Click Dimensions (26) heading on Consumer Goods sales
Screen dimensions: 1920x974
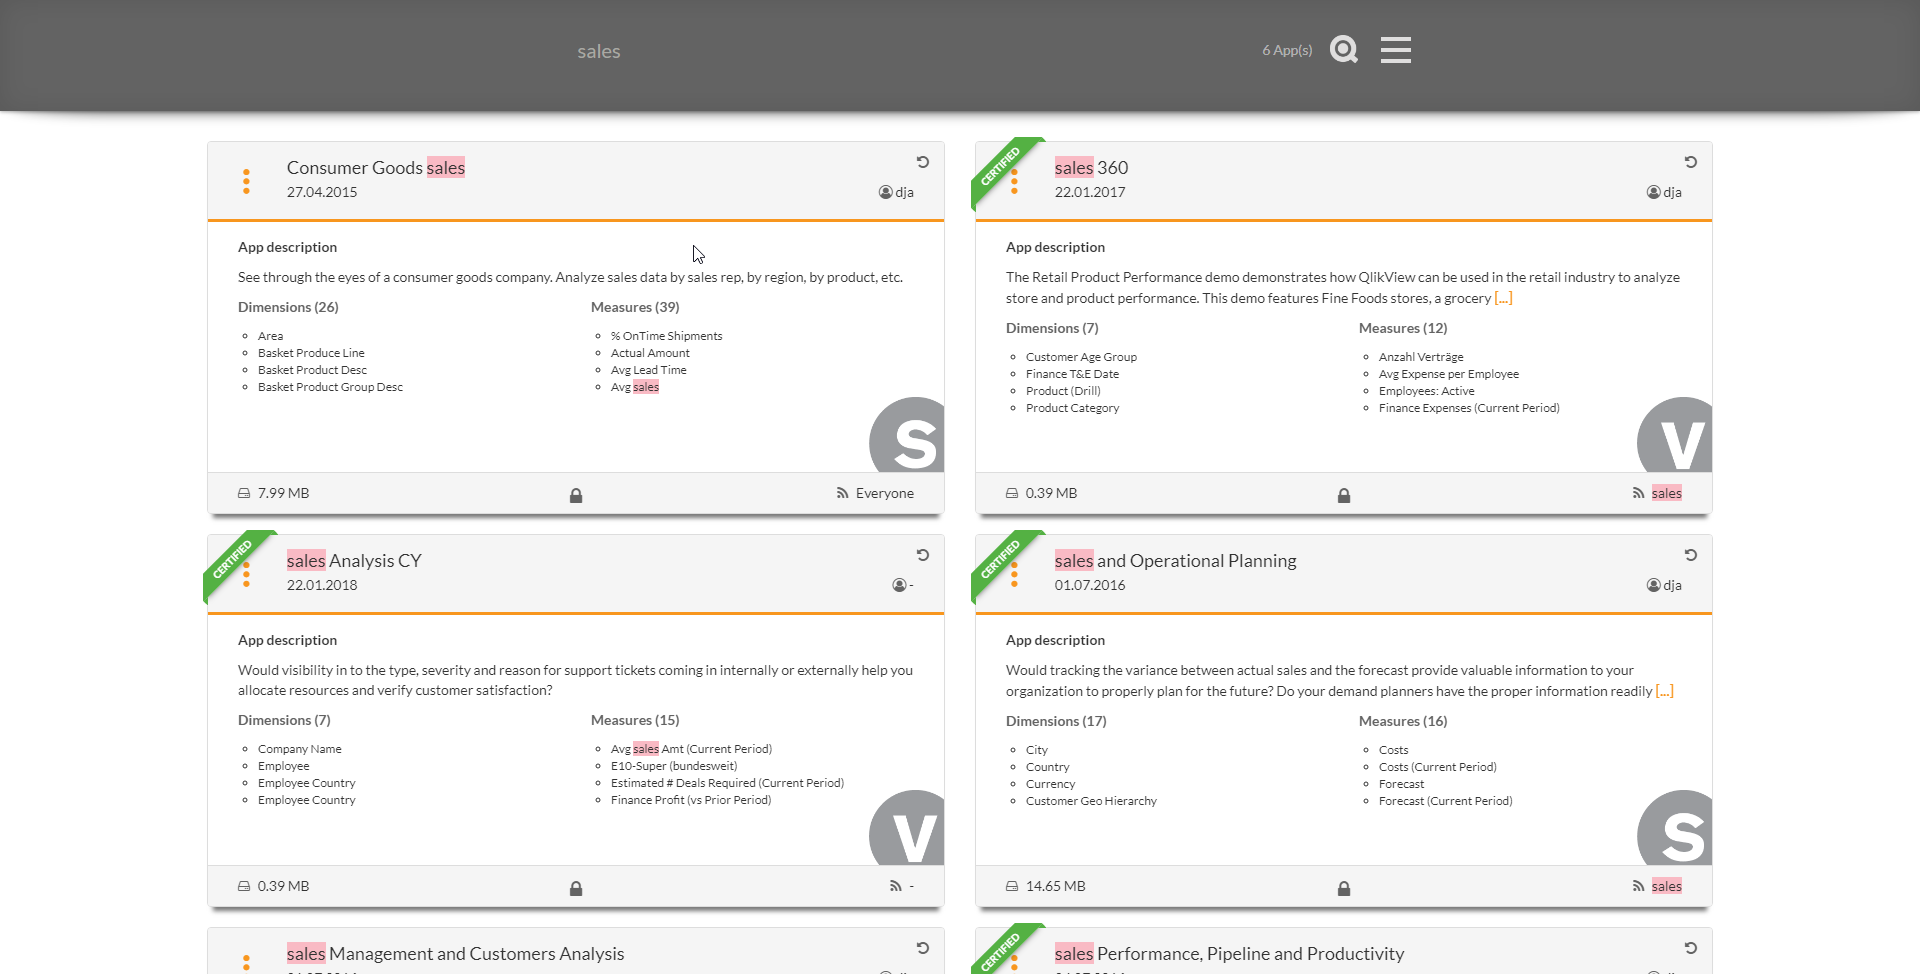288,307
